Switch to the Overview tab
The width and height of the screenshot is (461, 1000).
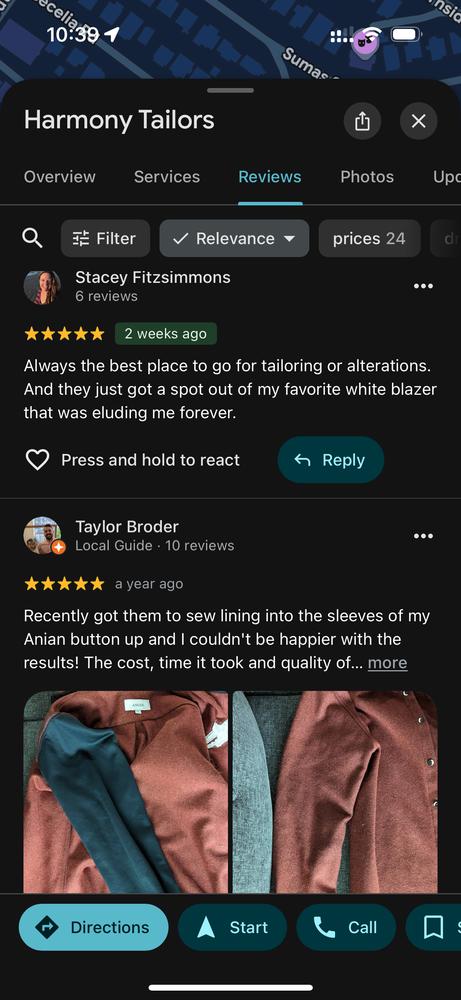pos(59,177)
